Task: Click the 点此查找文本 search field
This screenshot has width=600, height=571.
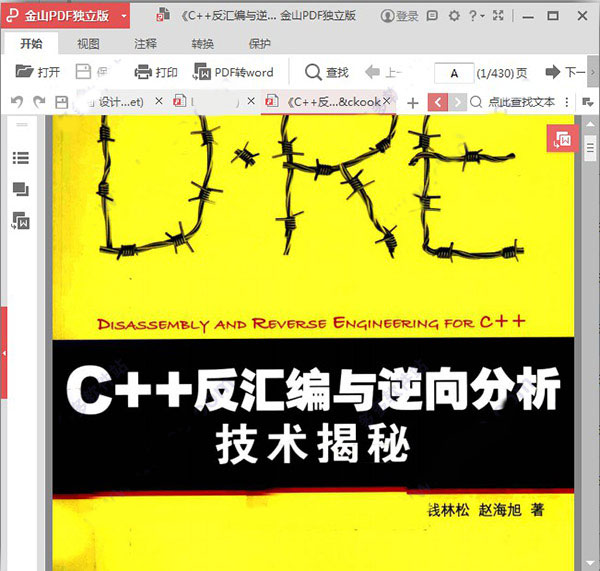Action: [513, 102]
